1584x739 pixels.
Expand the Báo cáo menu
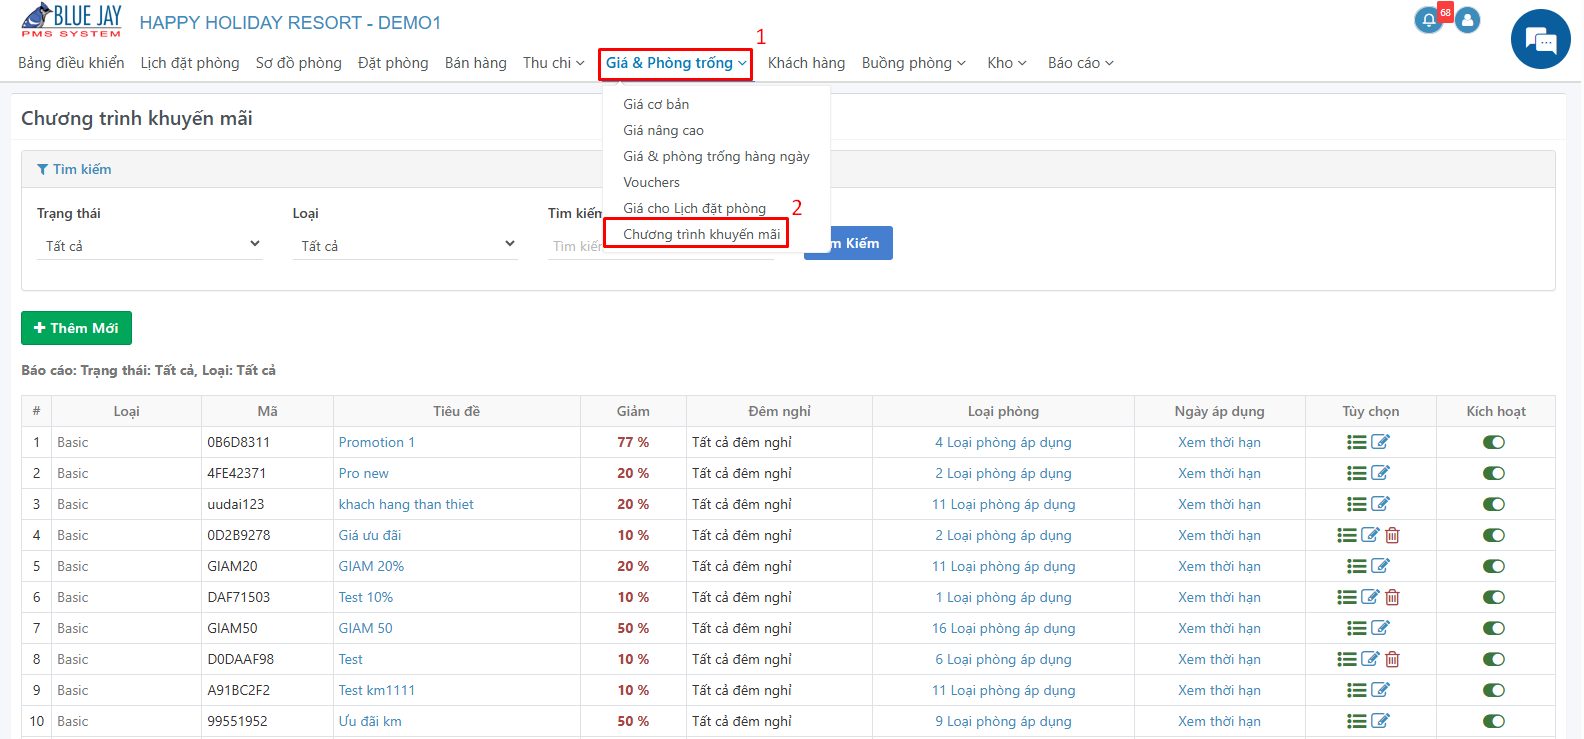click(1081, 63)
